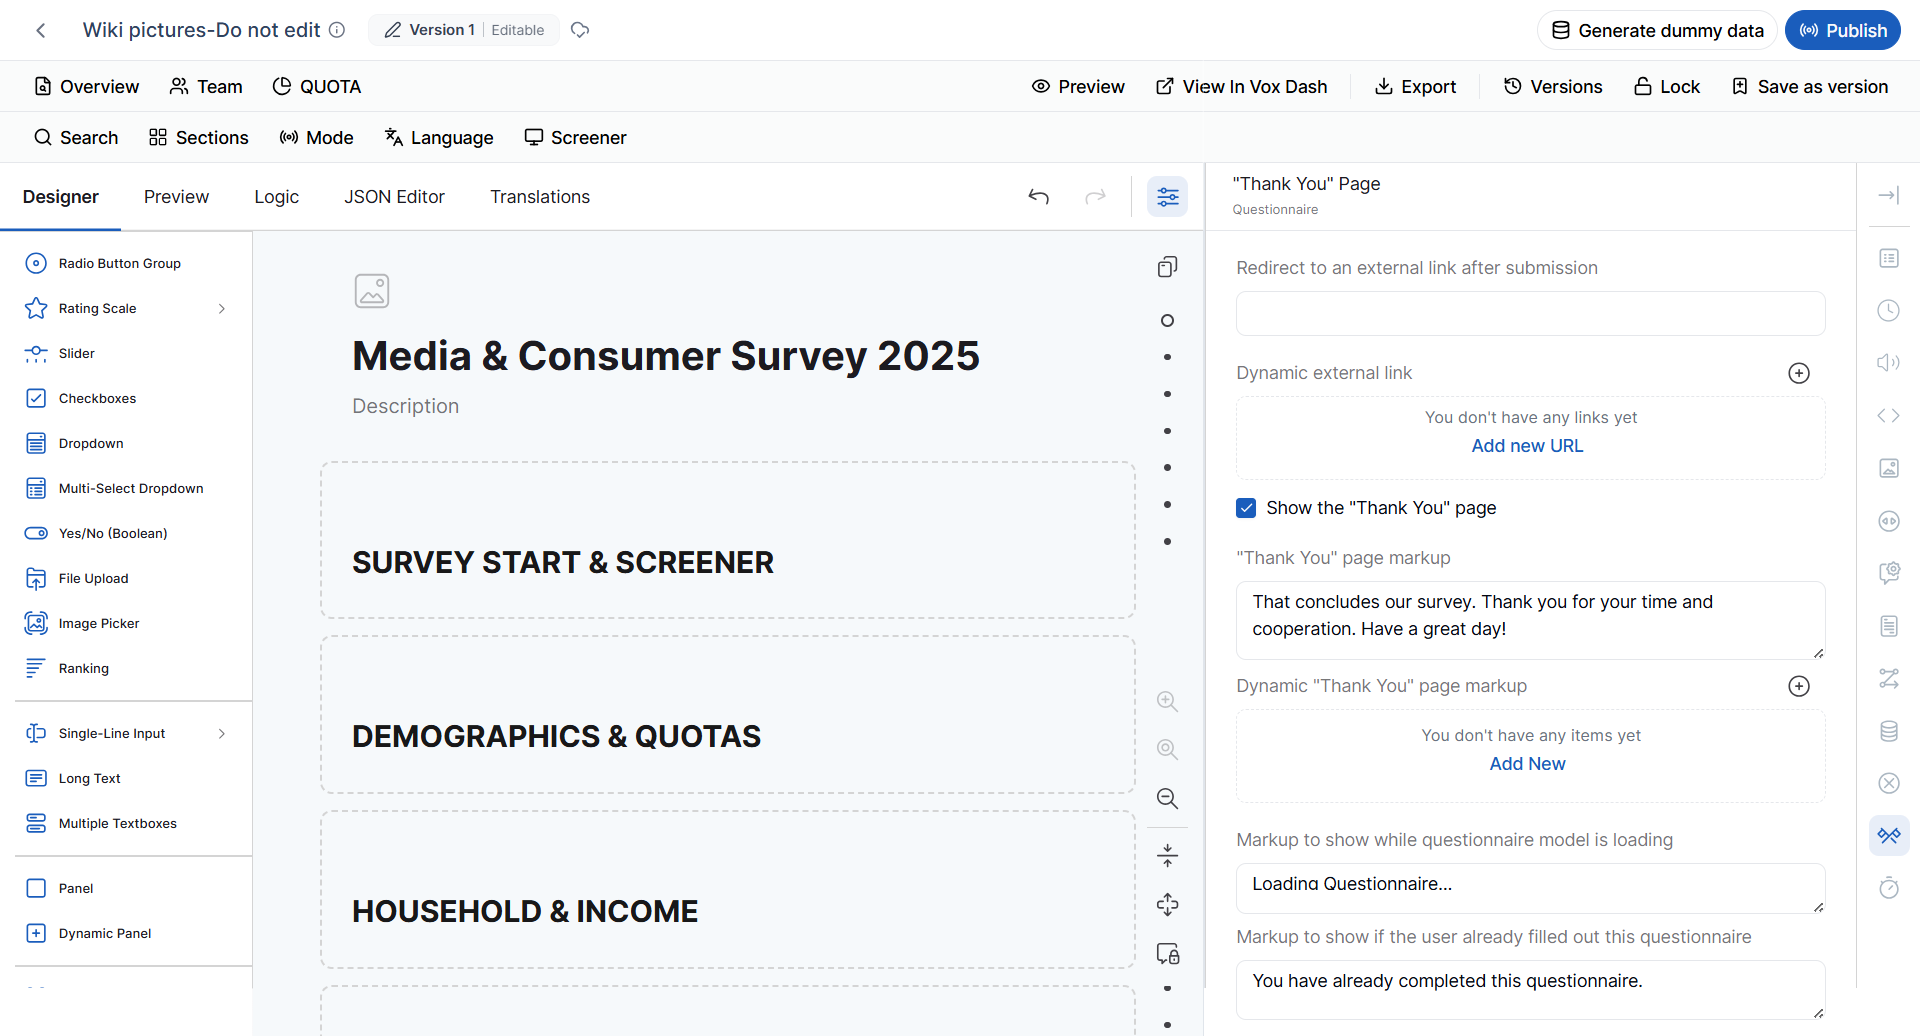Zoom in on the survey canvas
The image size is (1920, 1036).
[1167, 702]
